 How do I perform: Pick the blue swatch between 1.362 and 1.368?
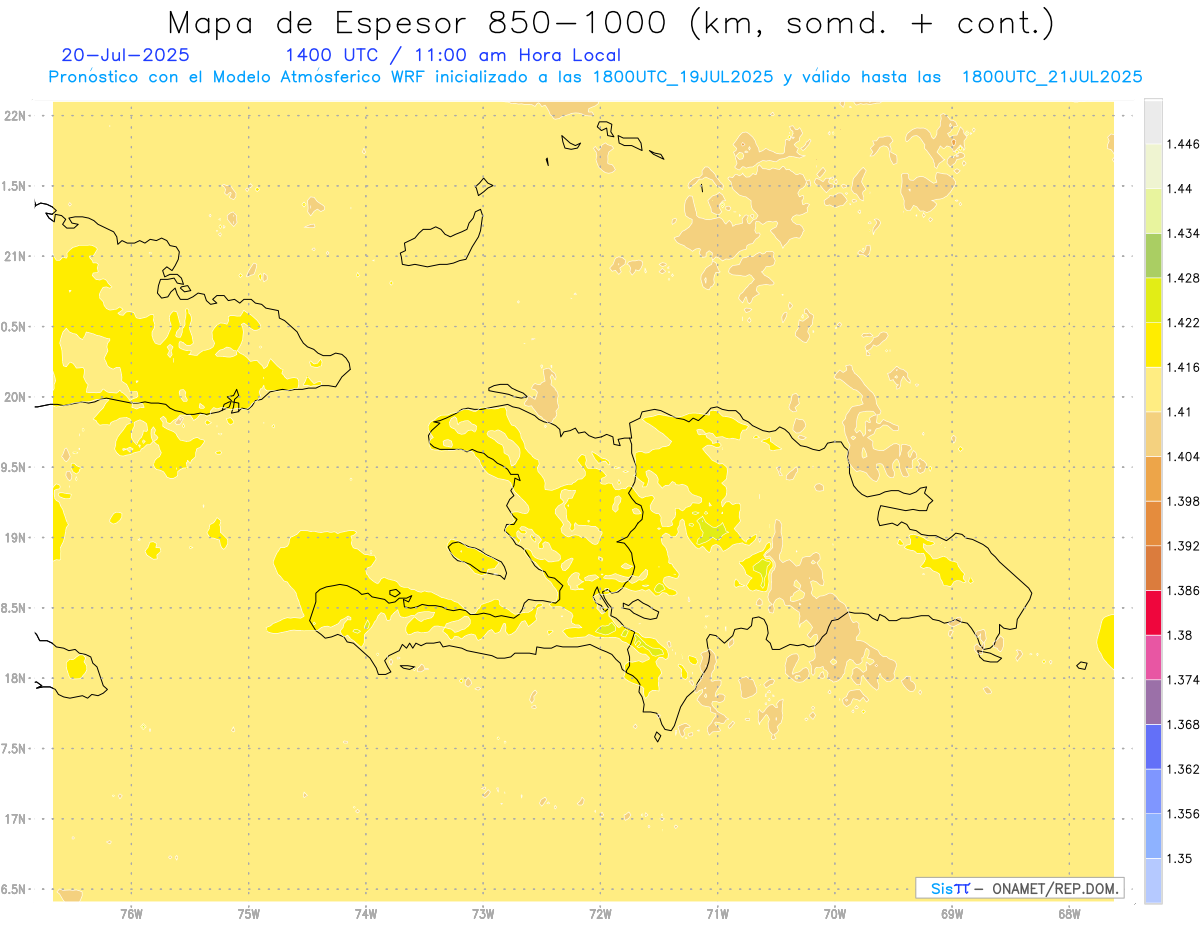pos(1153,747)
